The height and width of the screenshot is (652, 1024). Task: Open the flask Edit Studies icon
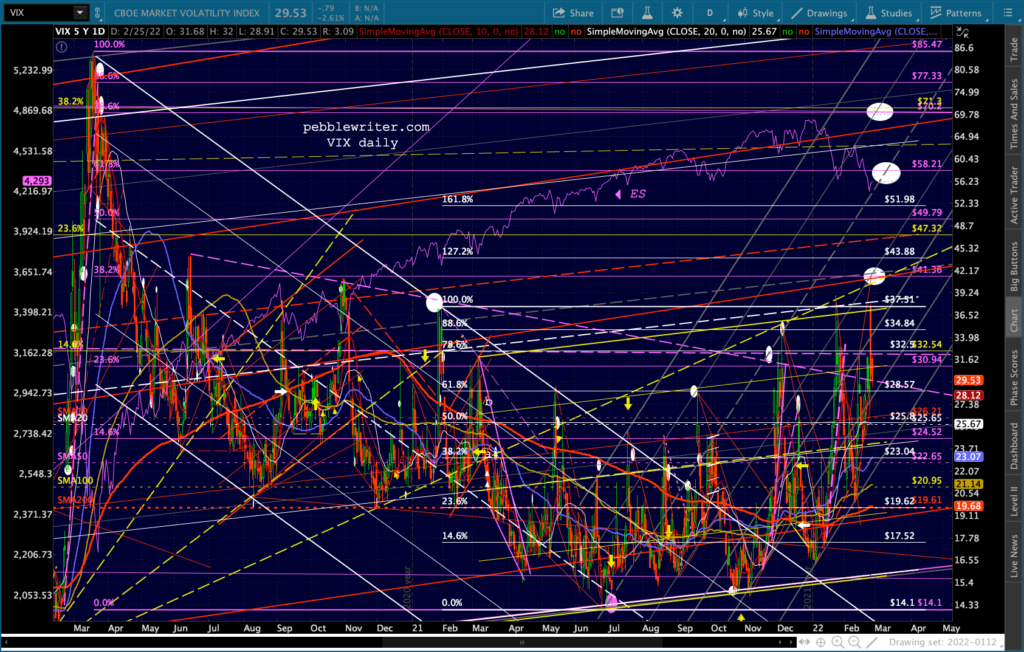coord(647,12)
